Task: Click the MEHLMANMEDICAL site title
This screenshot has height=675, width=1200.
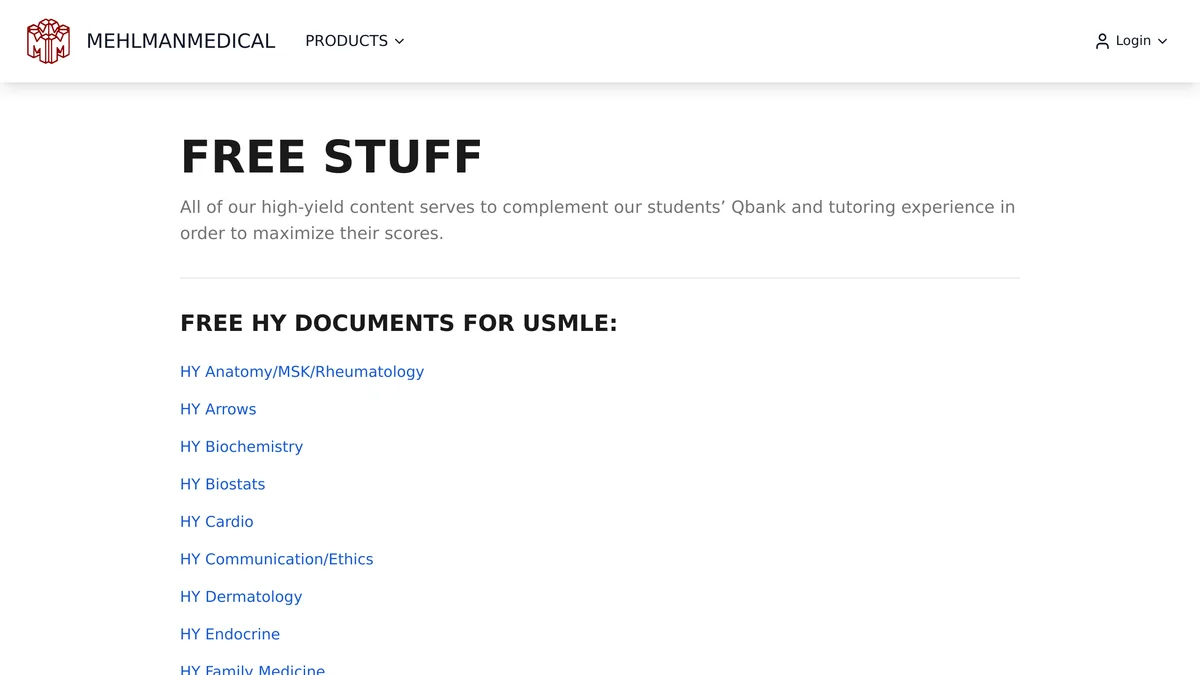Action: [x=181, y=41]
